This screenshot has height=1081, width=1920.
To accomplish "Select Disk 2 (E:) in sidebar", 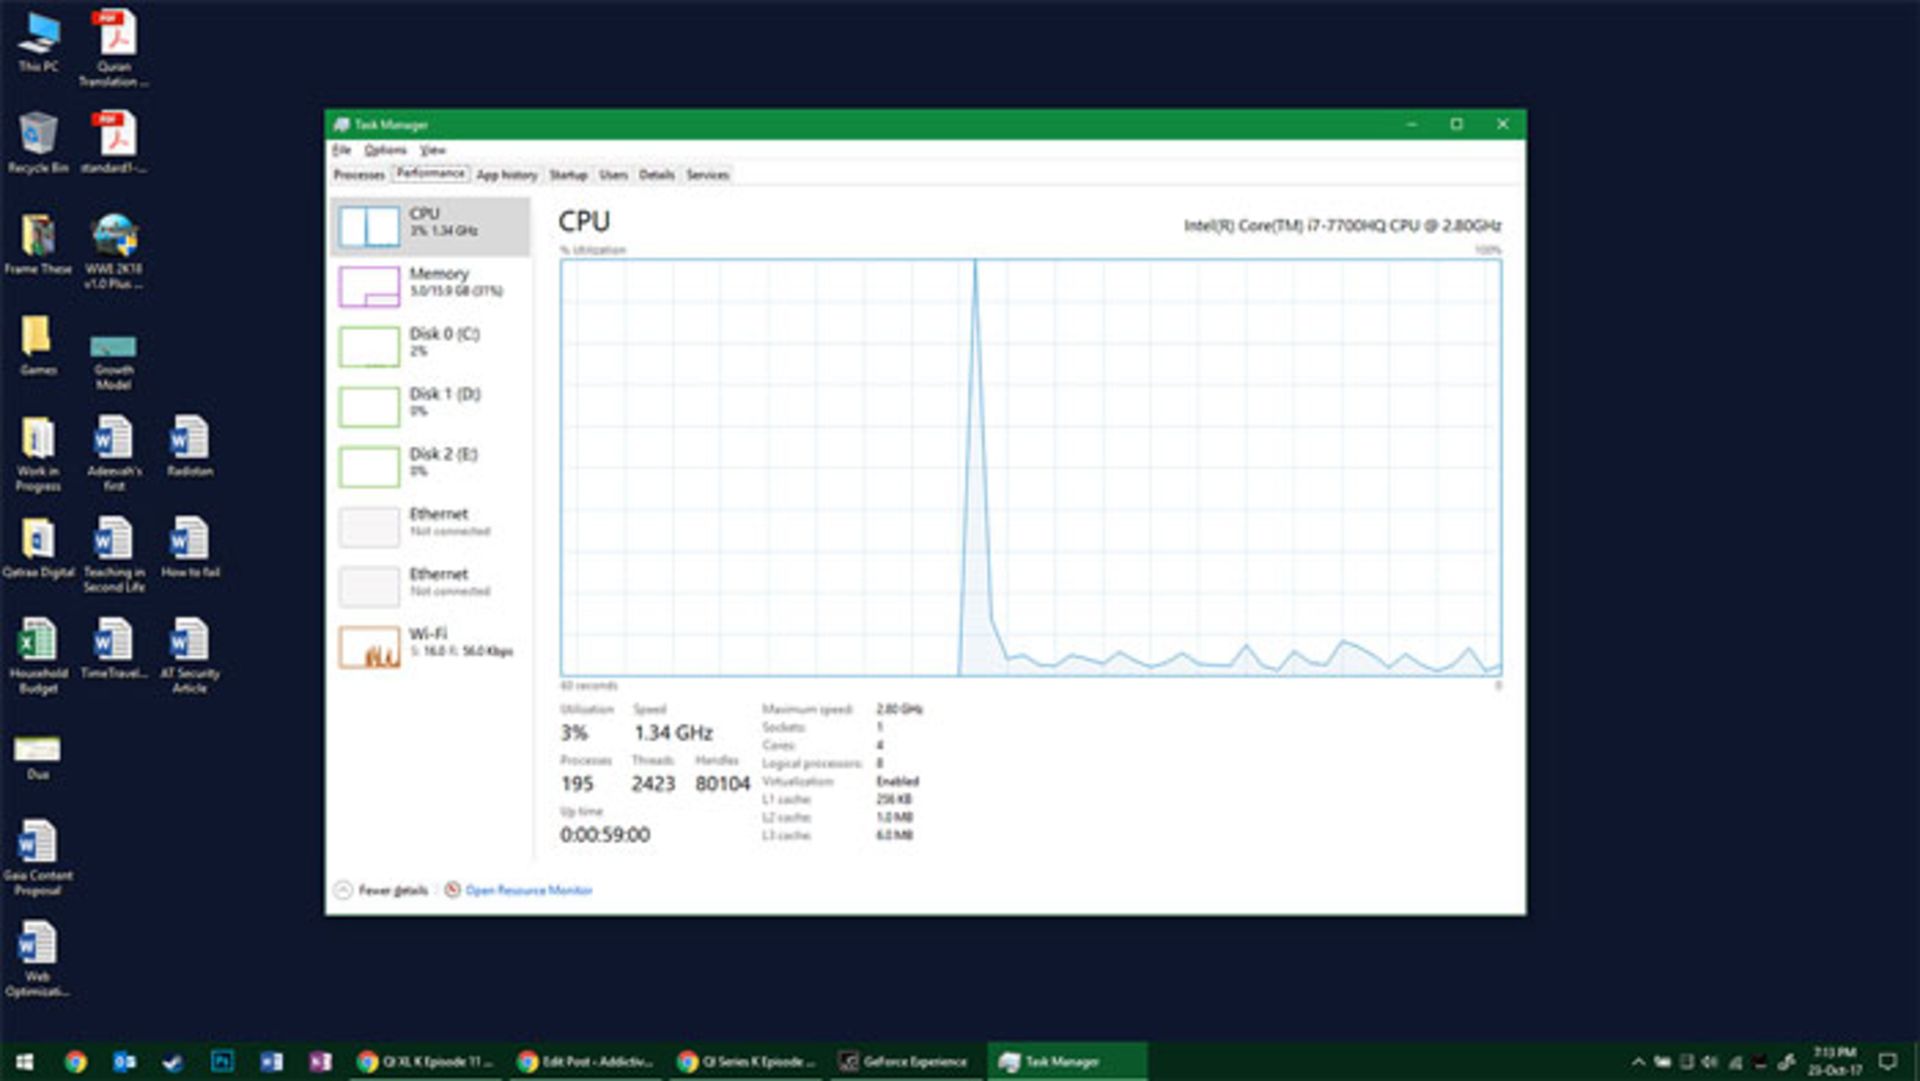I will click(430, 466).
